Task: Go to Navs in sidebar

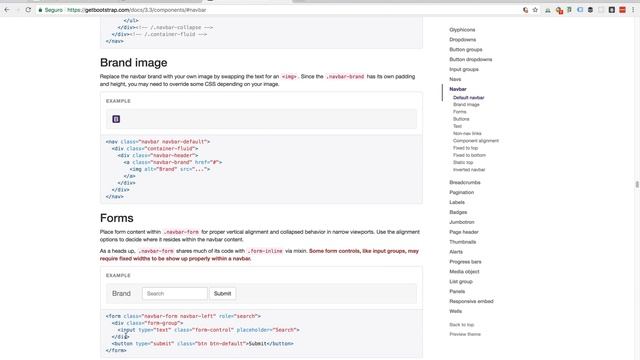Action: tap(455, 79)
